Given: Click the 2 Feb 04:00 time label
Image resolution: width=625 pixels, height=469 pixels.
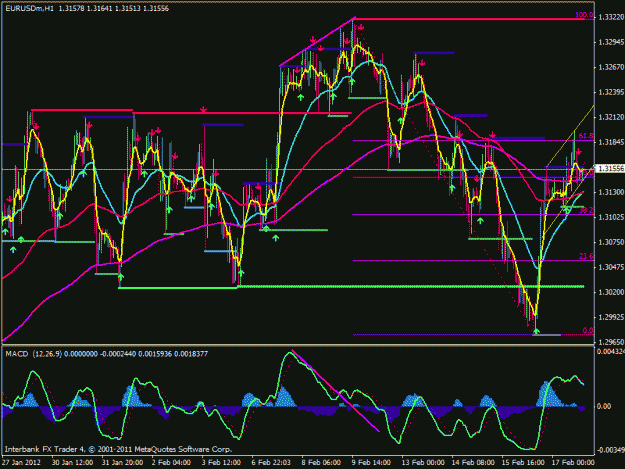Looking at the screenshot, I should (x=171, y=463).
